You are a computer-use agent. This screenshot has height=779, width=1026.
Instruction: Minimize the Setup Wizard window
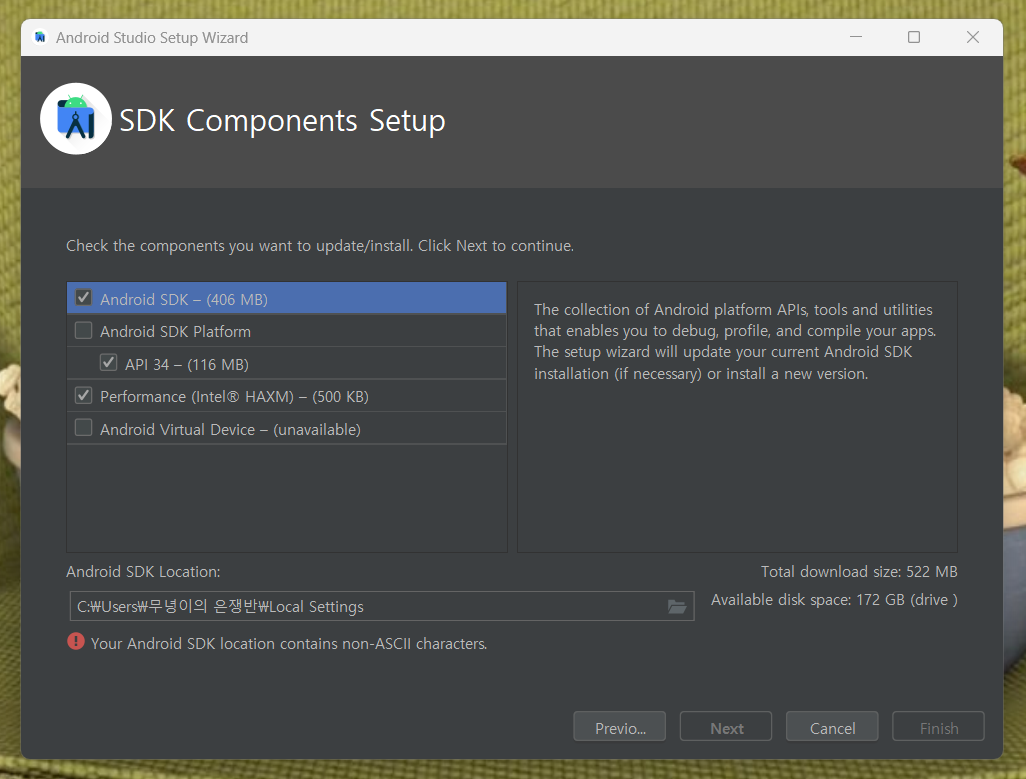tap(856, 37)
